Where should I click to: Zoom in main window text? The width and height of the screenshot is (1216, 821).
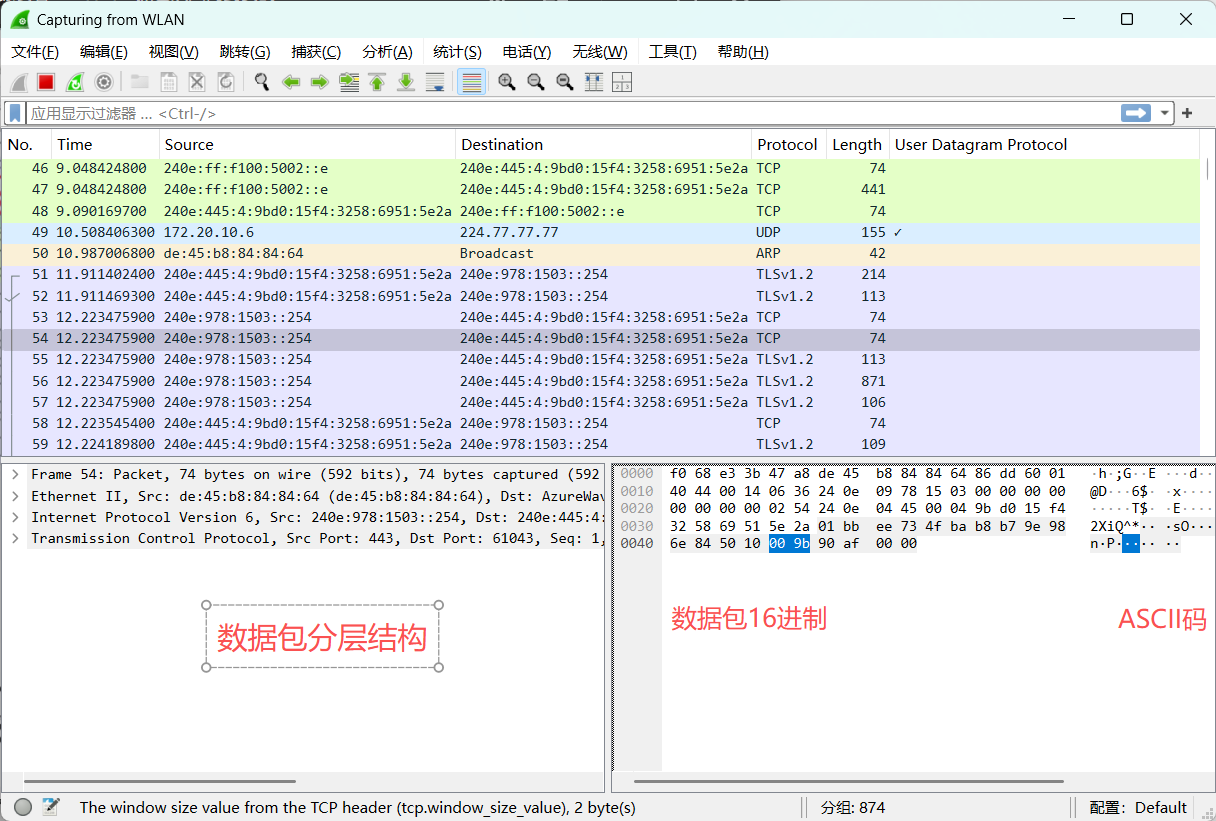507,82
